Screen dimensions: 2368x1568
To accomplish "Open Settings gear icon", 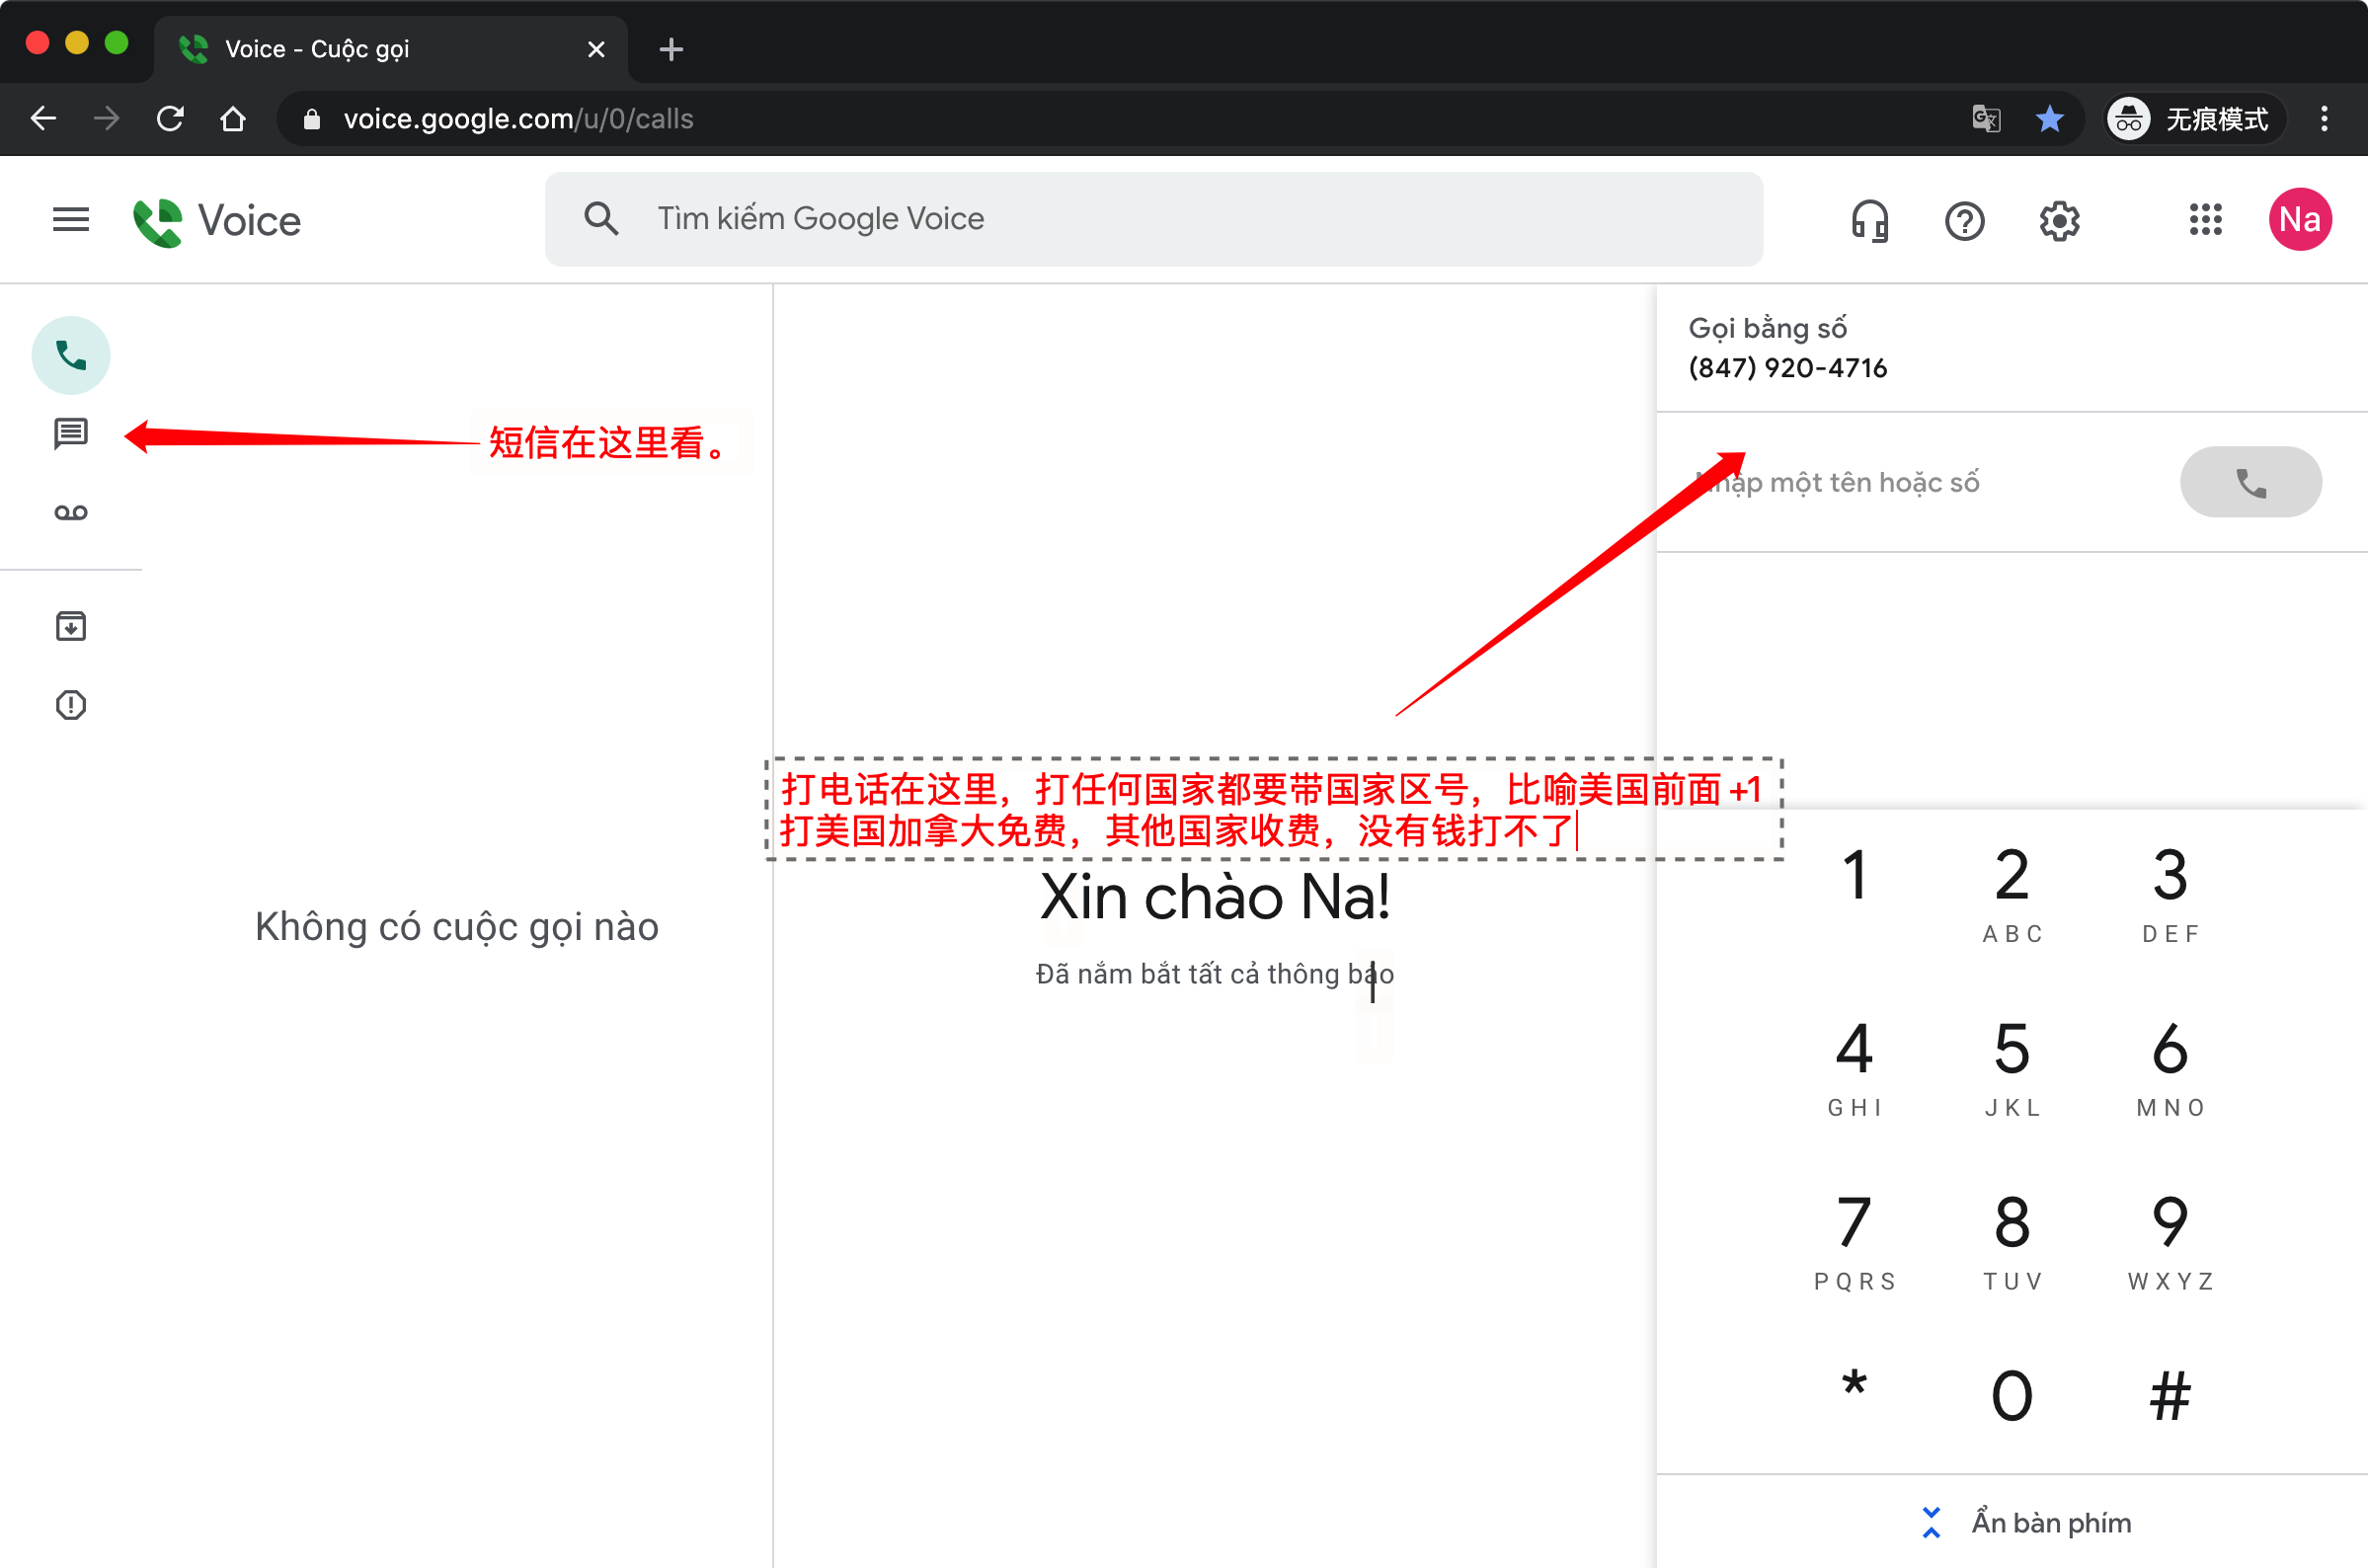I will tap(2059, 220).
